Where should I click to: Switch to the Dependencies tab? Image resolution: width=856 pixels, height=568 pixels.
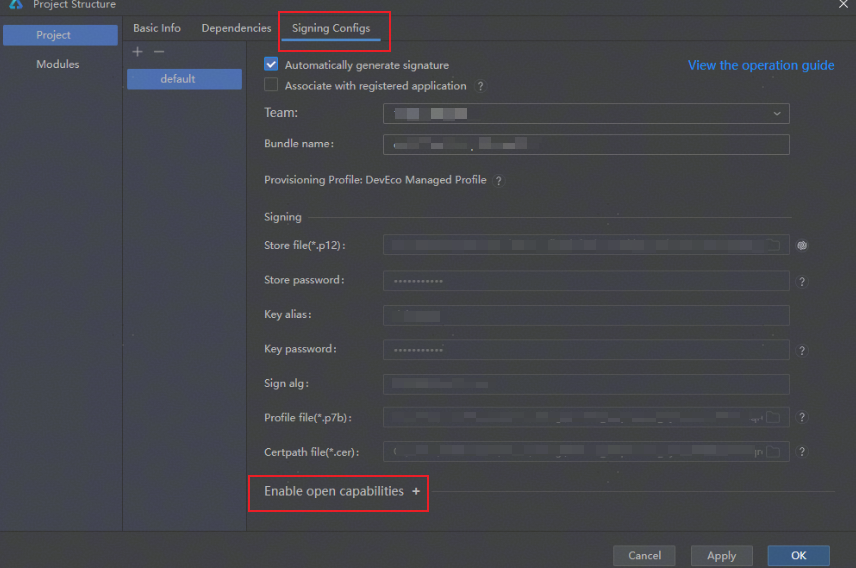(236, 28)
